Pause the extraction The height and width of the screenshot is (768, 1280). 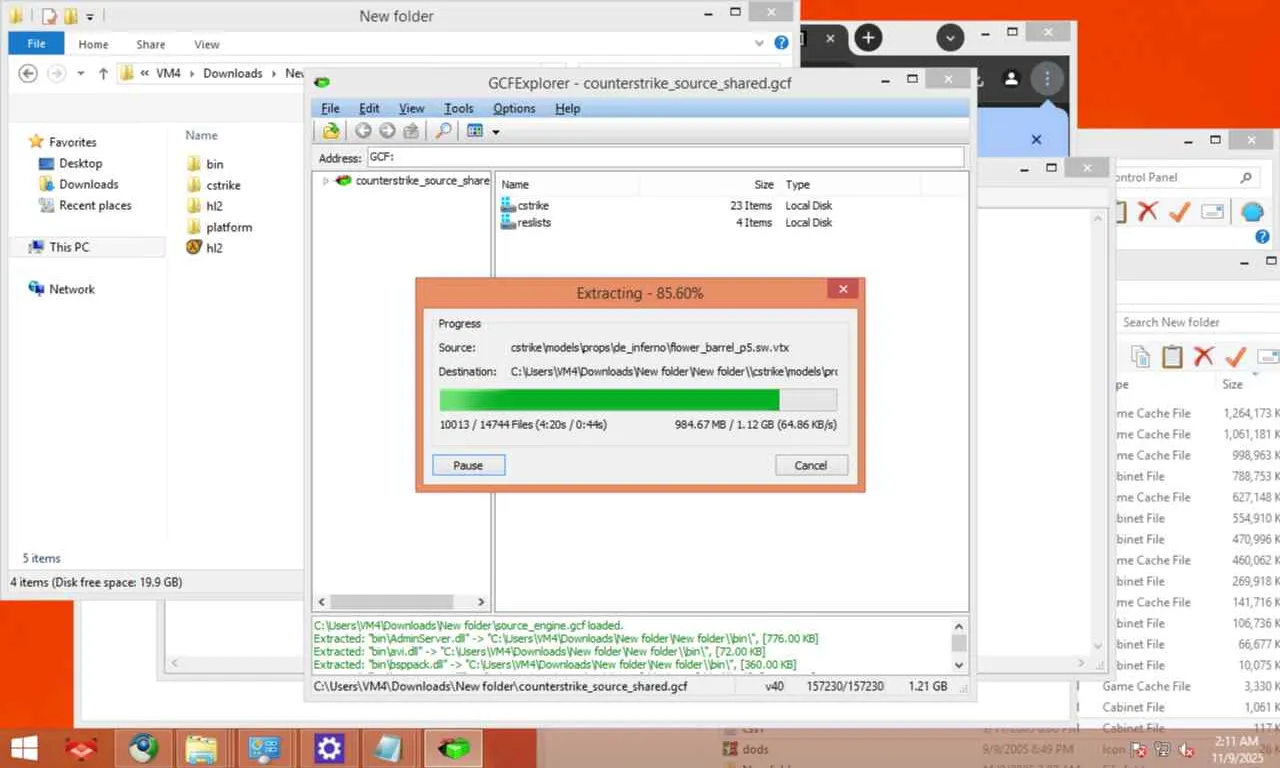(x=468, y=465)
